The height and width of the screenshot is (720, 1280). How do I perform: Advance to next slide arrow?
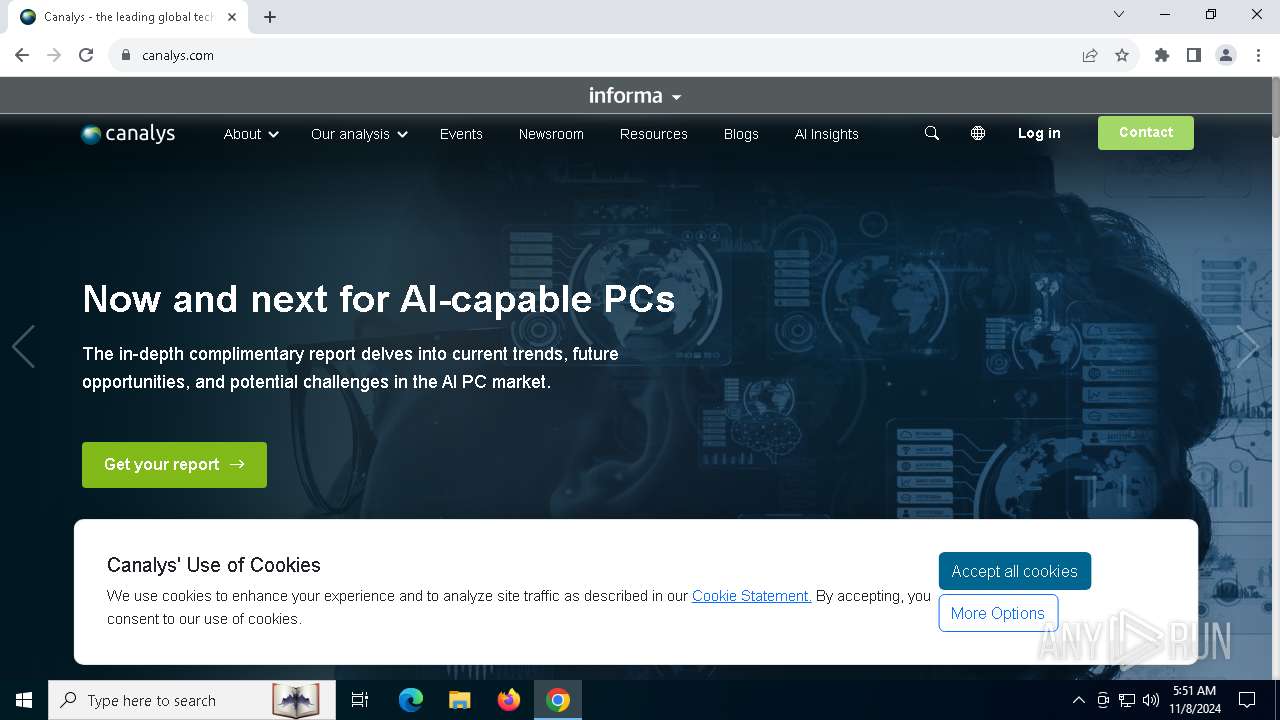coord(1247,347)
